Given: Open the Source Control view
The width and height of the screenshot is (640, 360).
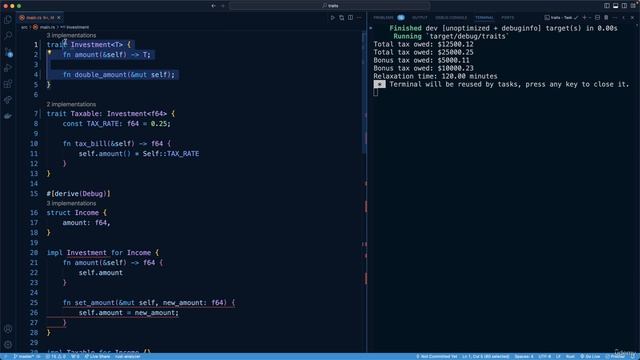Looking at the screenshot, I should pos(8,52).
